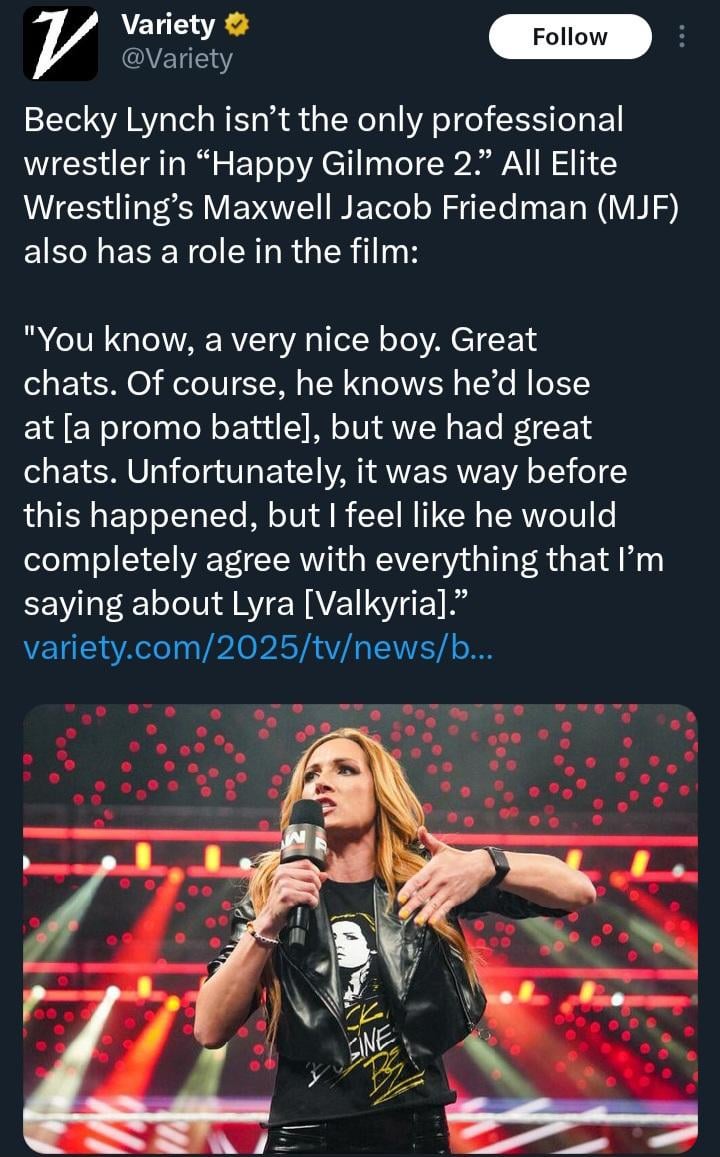
Task: Click the smartwatch on the wrestler's wrist
Action: point(496,865)
